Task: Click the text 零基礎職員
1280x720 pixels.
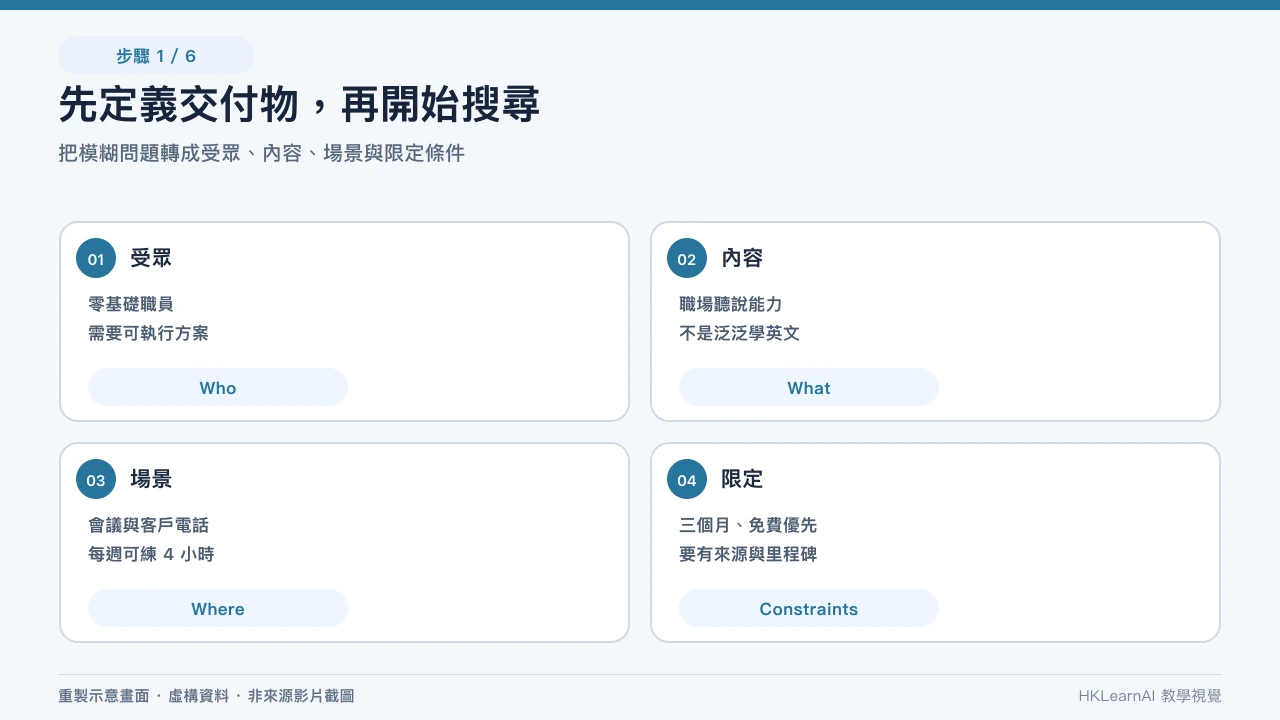Action: 131,304
